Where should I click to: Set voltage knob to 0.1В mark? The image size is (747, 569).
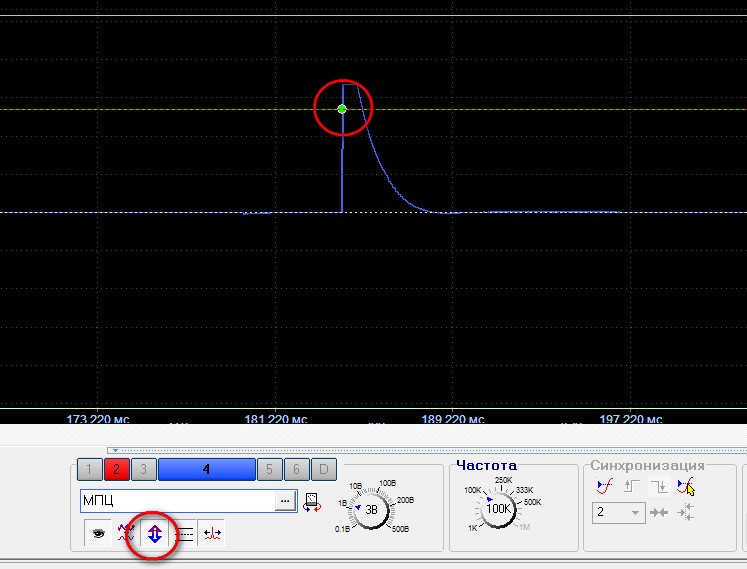[342, 529]
